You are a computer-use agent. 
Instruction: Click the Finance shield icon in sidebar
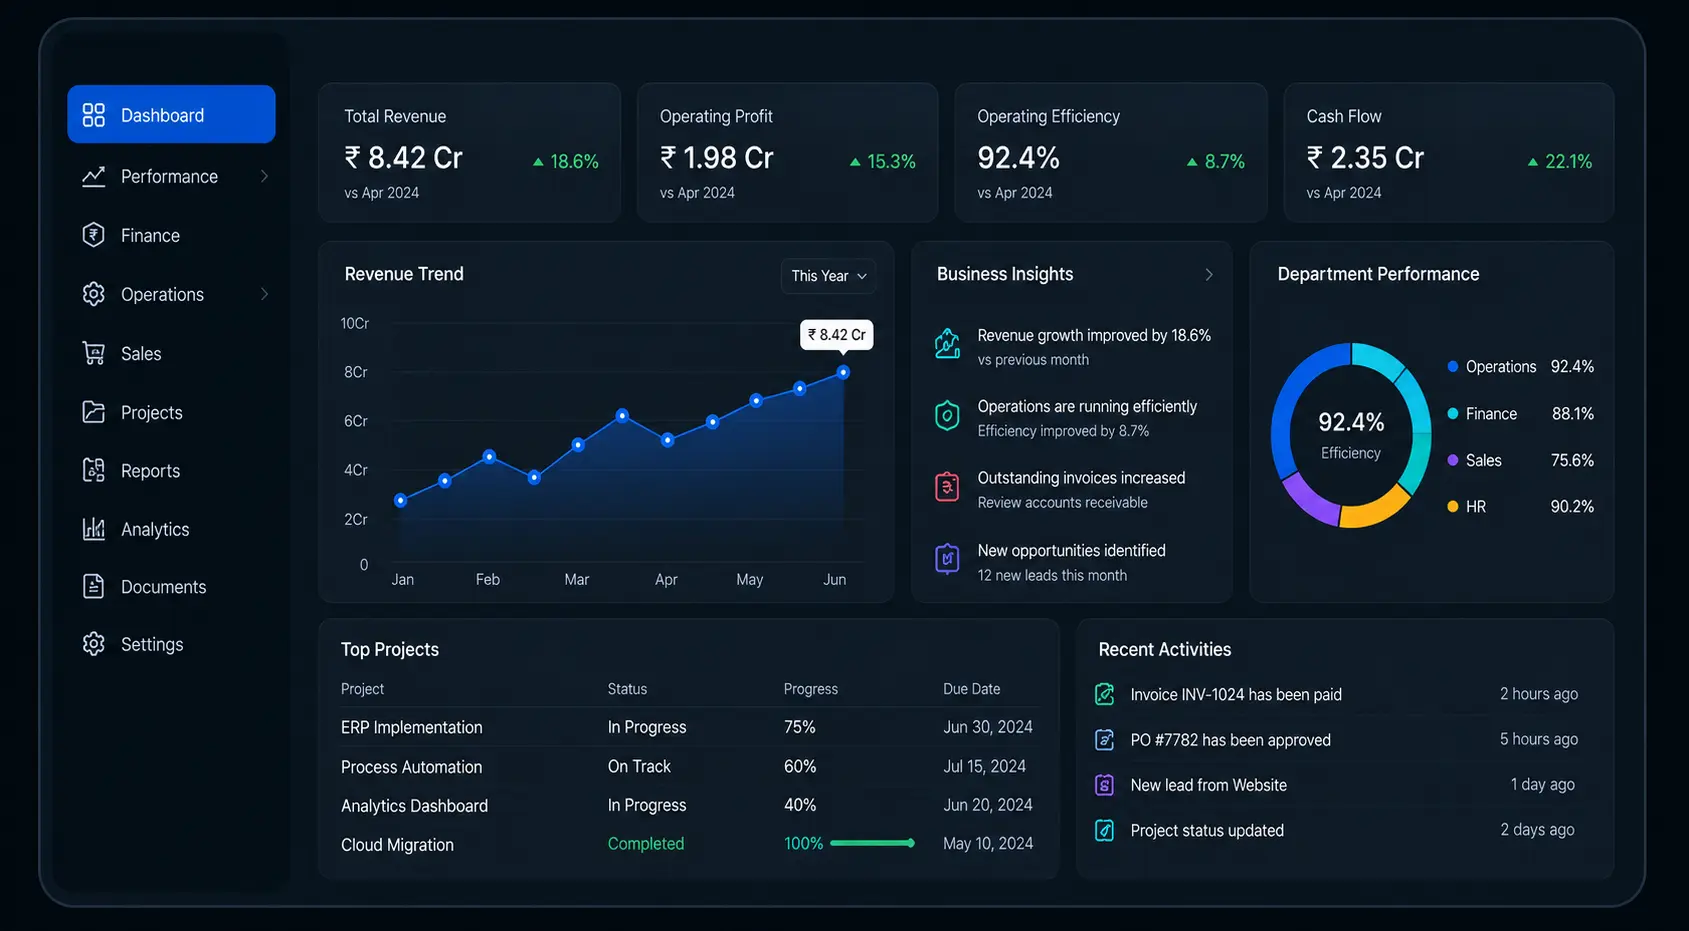coord(93,235)
